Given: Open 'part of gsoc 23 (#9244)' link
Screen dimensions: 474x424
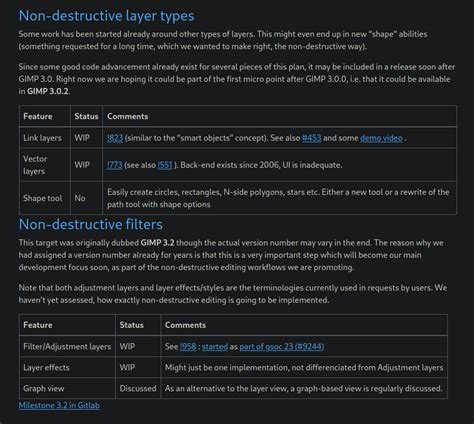Looking at the screenshot, I should point(282,346).
